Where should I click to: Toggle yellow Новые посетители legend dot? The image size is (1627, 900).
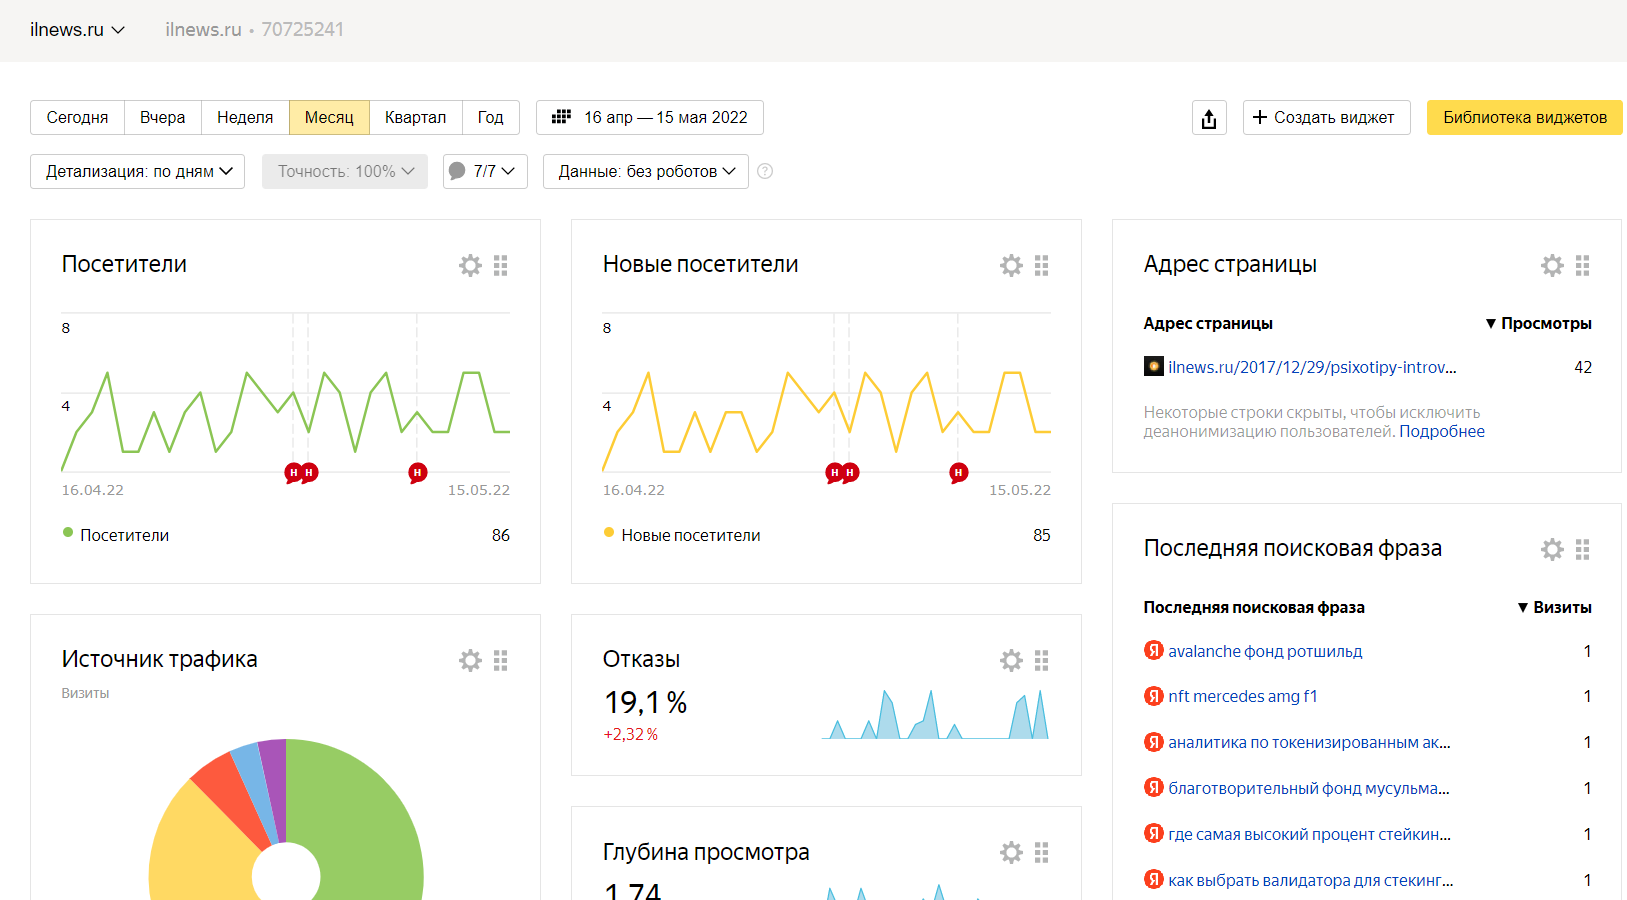click(x=609, y=533)
